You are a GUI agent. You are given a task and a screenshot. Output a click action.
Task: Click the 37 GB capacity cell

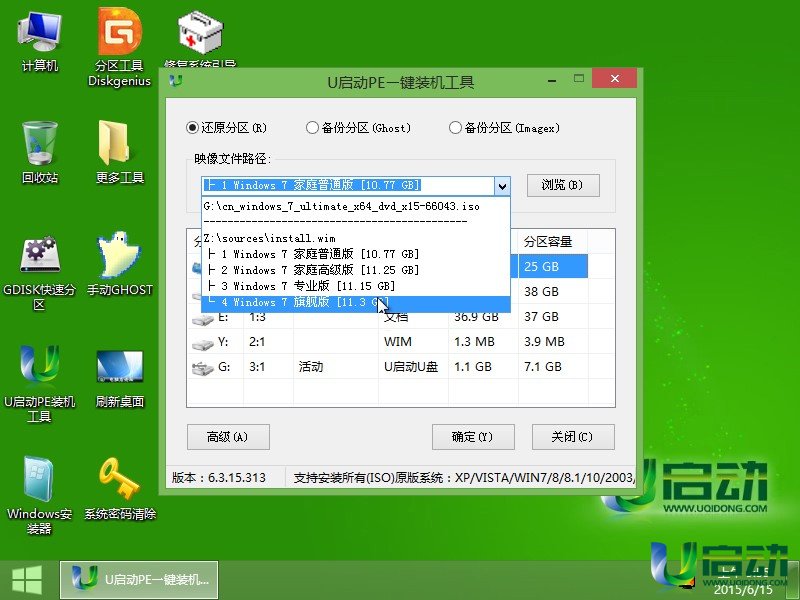(553, 316)
